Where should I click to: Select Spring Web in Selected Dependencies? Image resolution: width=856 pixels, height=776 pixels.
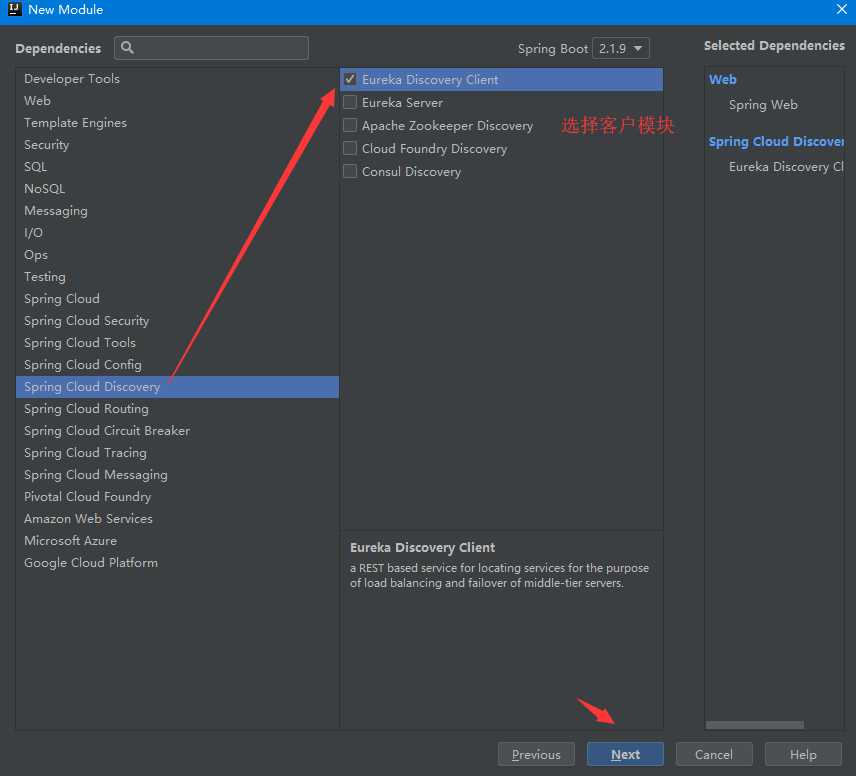coord(763,104)
